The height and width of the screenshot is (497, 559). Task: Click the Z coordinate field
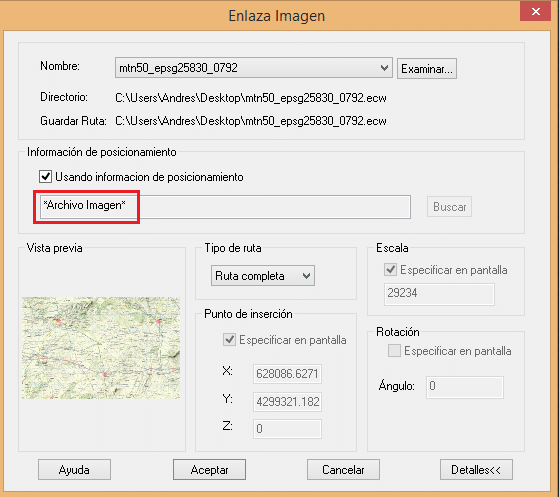(x=287, y=429)
